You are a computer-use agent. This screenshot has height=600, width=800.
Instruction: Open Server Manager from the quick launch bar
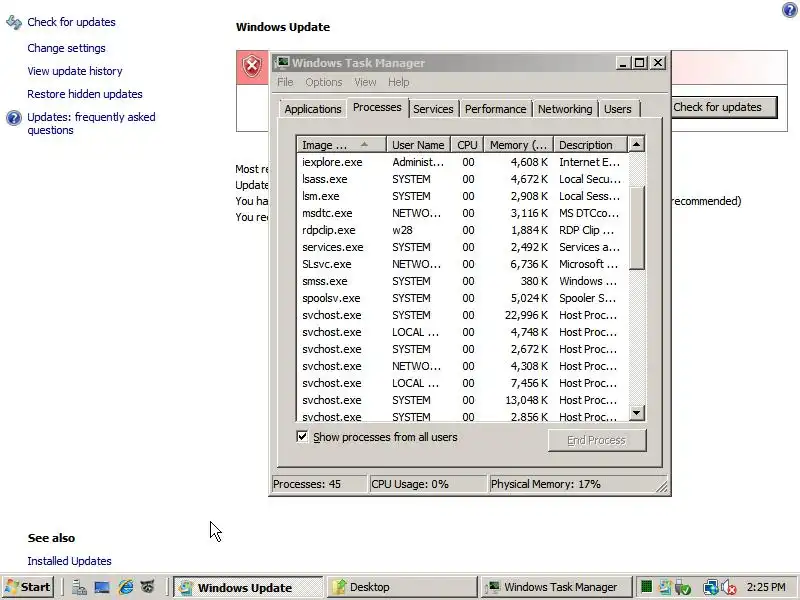(x=79, y=587)
